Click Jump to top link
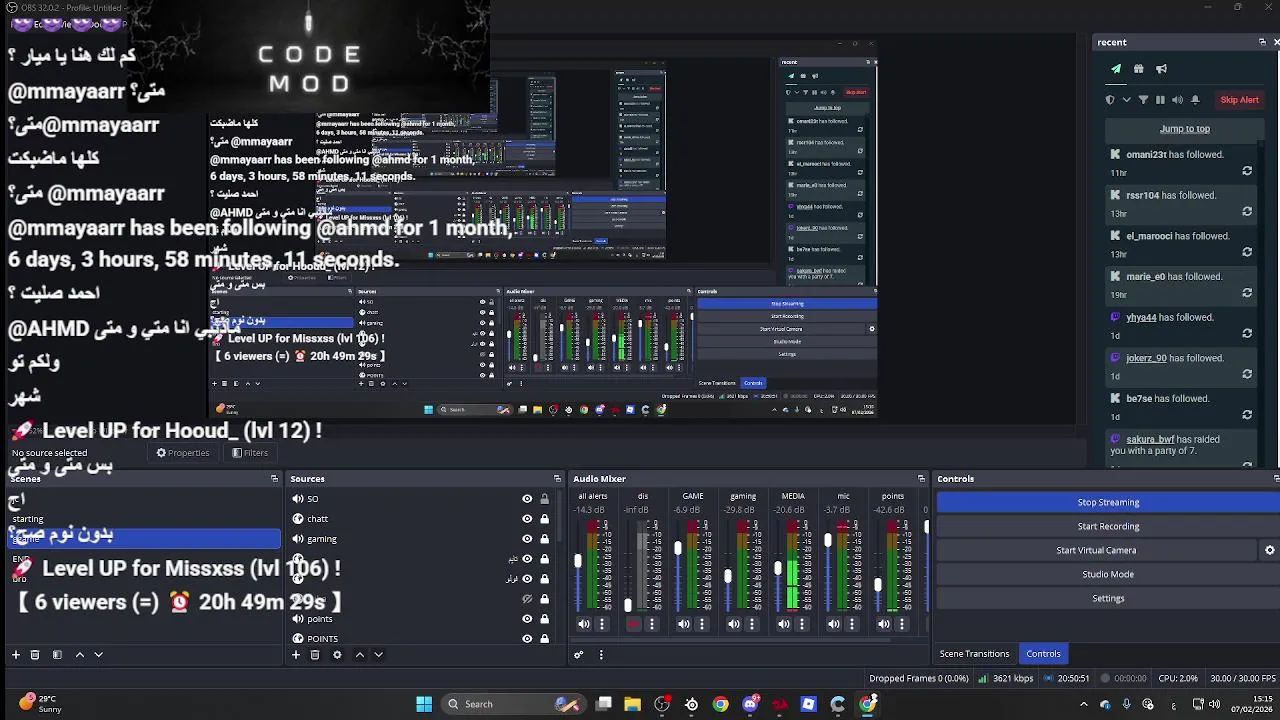Viewport: 1280px width, 720px height. pos(1185,129)
